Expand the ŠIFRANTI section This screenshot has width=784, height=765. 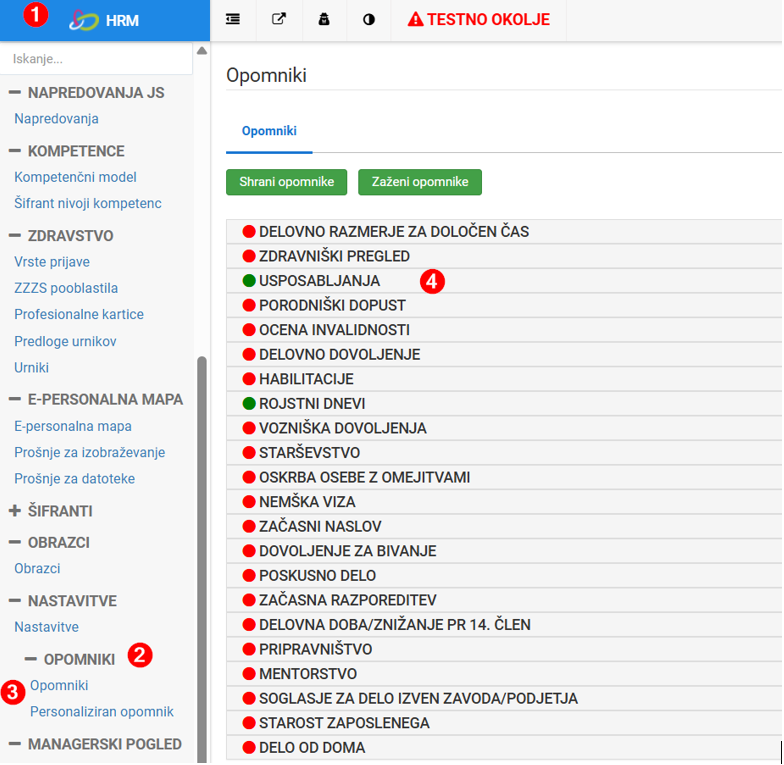pos(15,510)
